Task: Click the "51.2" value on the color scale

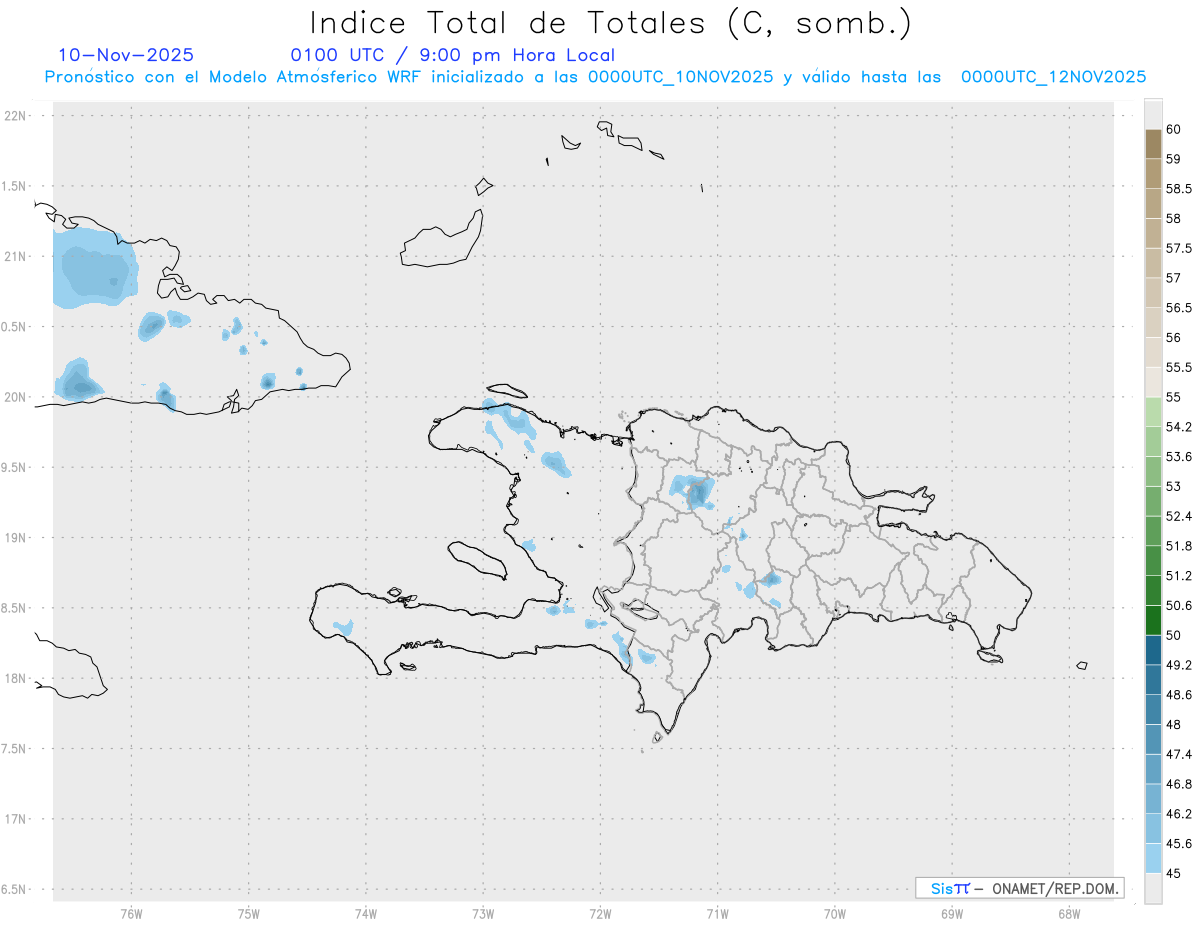Action: coord(1178,575)
